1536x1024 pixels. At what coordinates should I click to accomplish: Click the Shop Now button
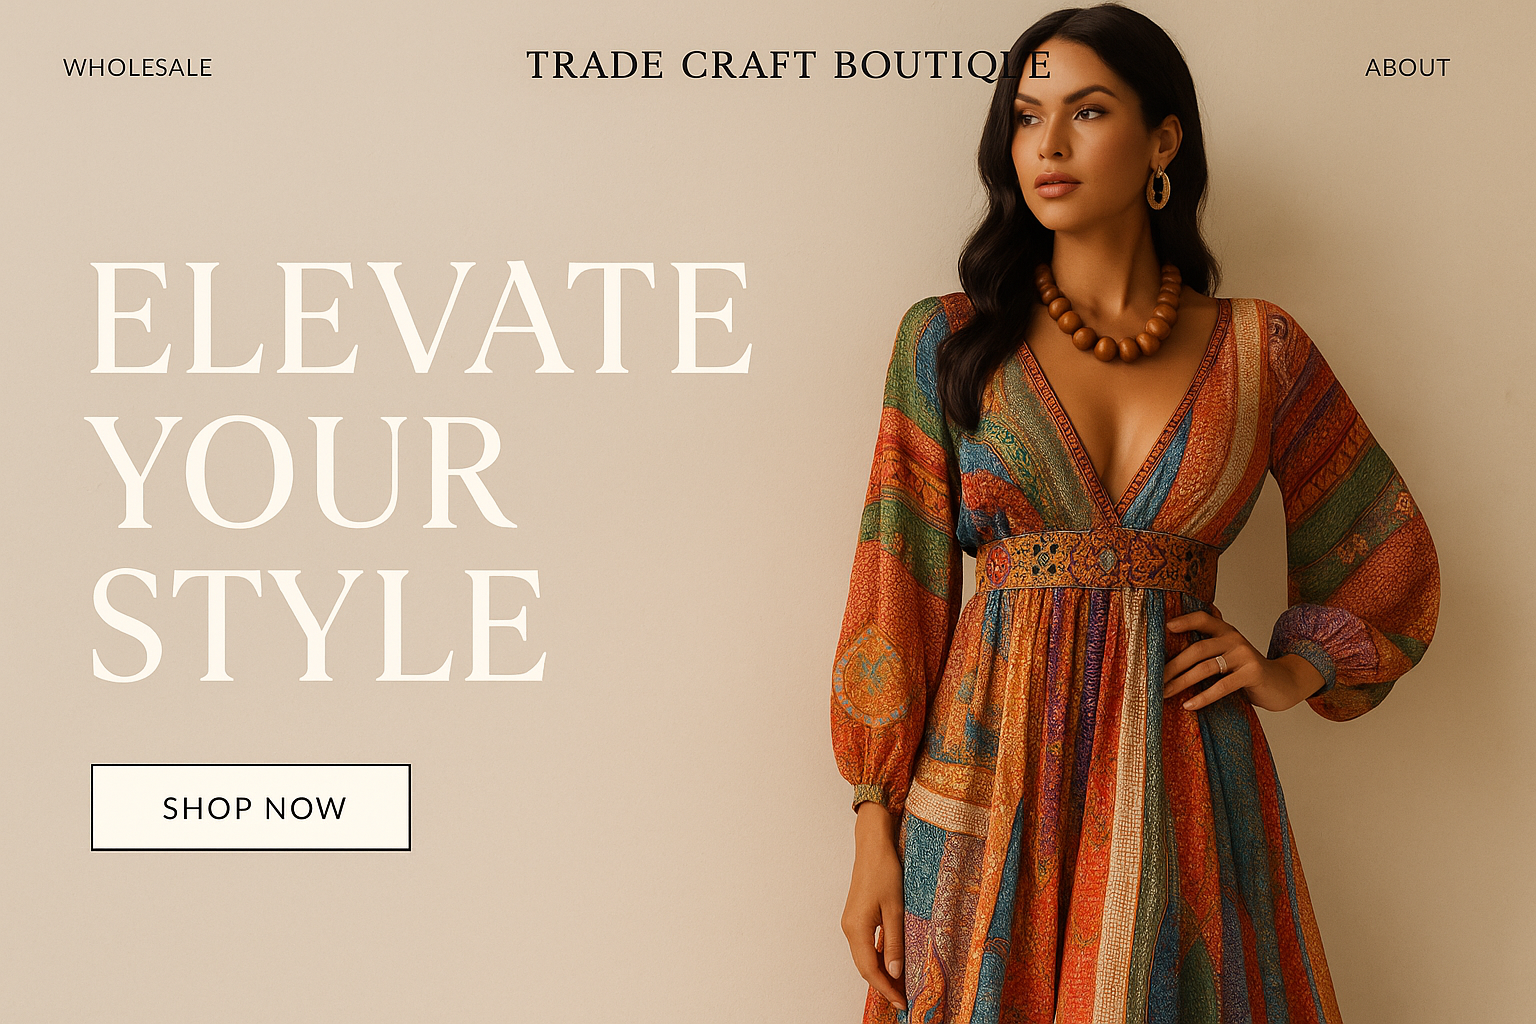click(x=251, y=807)
